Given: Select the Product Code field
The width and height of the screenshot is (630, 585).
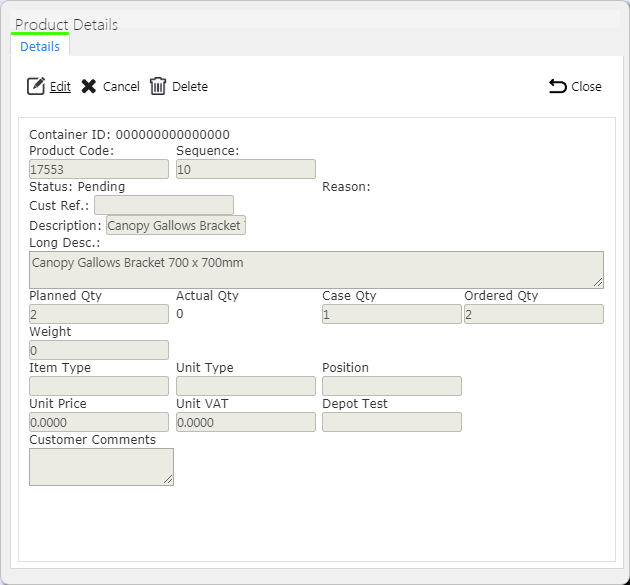Looking at the screenshot, I should 99,169.
